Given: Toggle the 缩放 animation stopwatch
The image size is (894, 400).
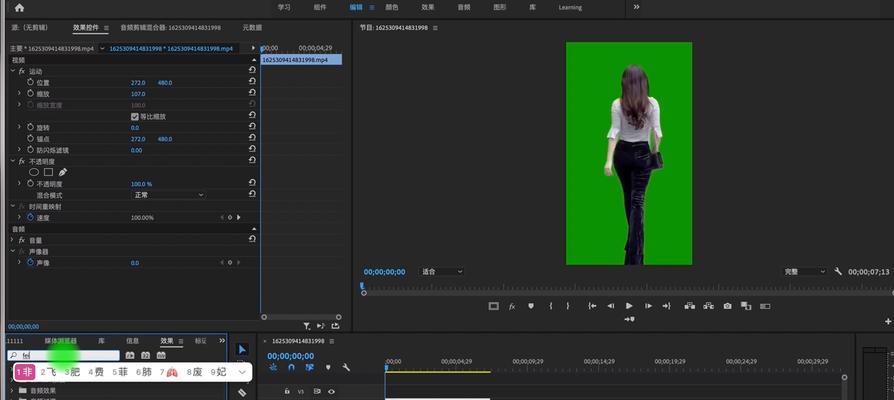Looking at the screenshot, I should pos(30,93).
